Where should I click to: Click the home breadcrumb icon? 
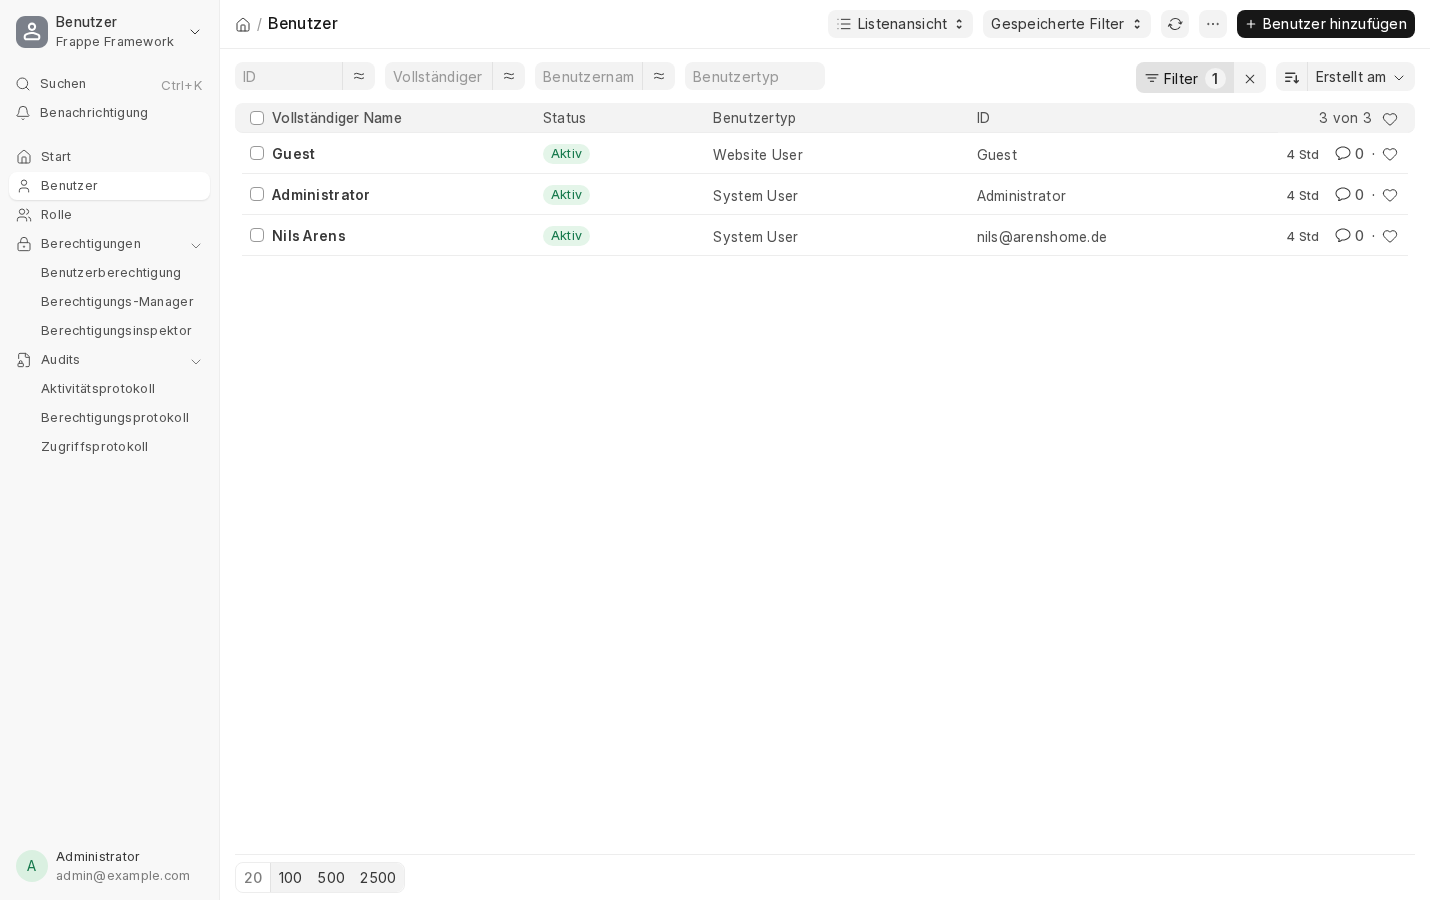243,24
